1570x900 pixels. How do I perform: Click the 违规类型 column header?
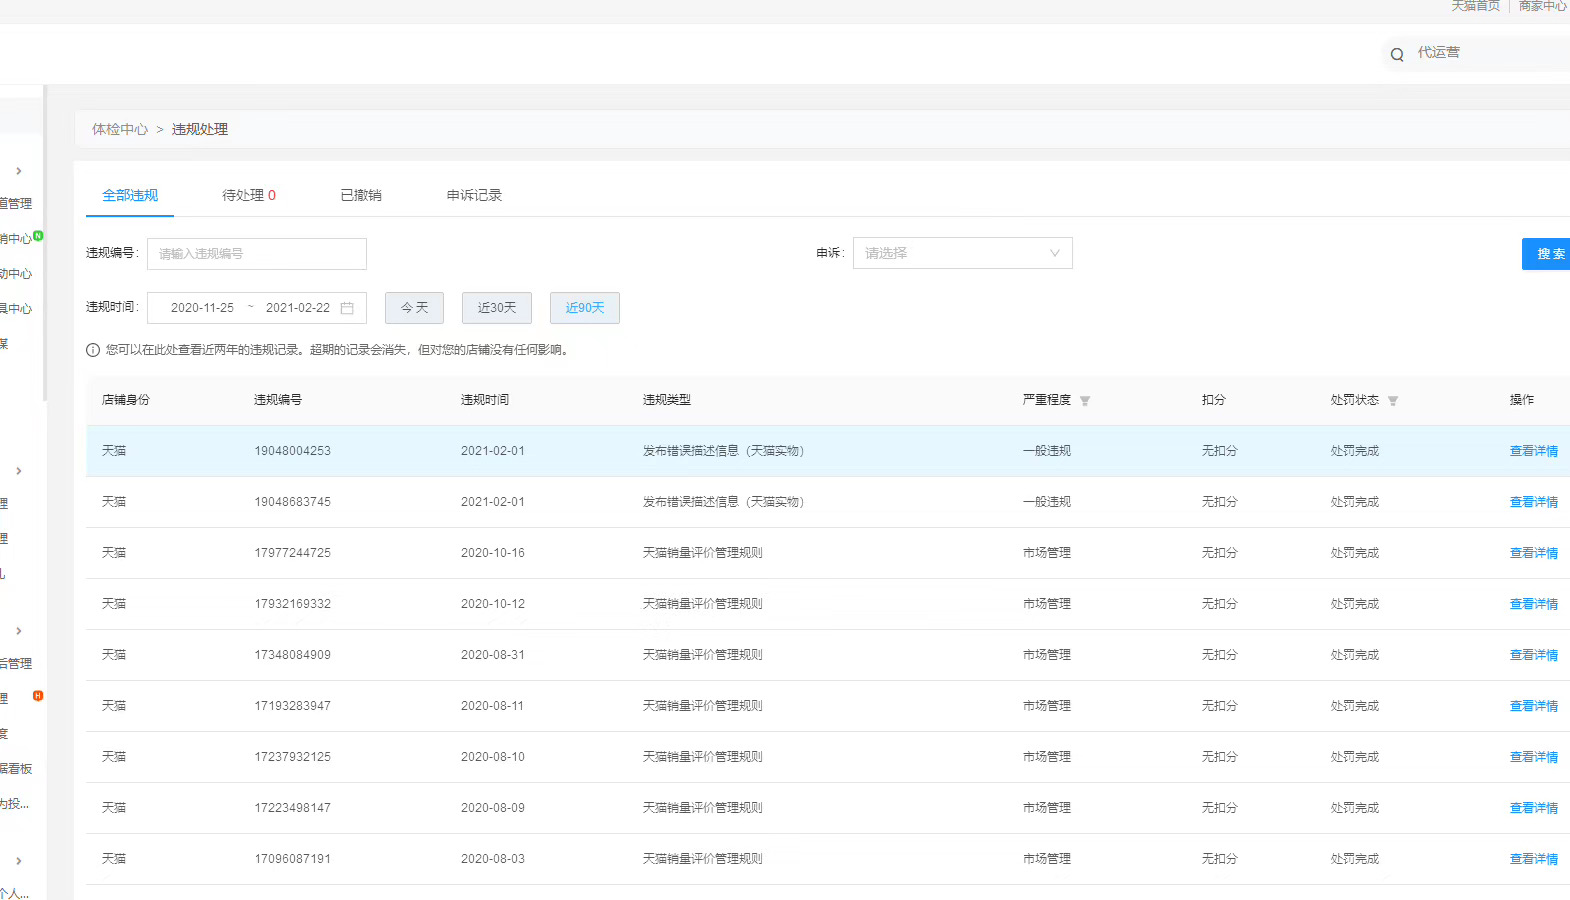click(667, 400)
